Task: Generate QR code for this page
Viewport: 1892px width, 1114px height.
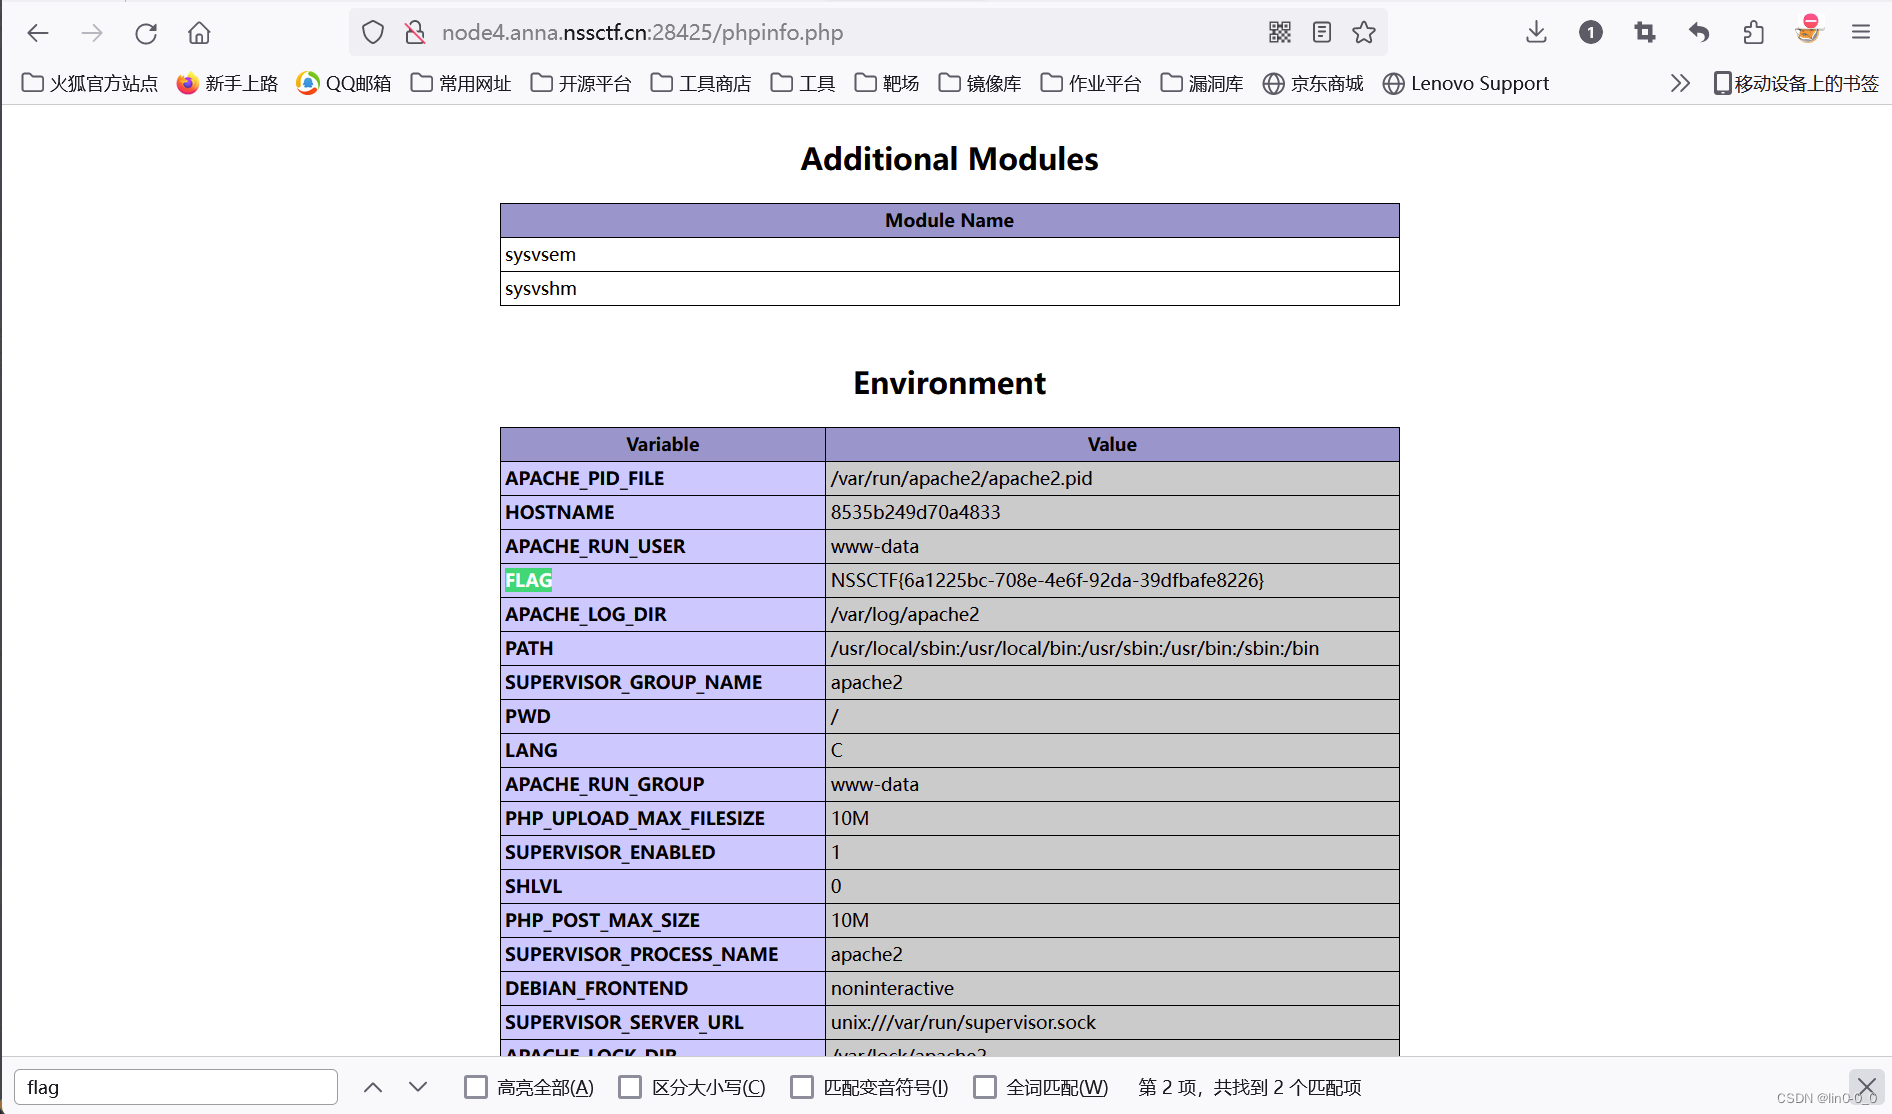Action: point(1280,32)
